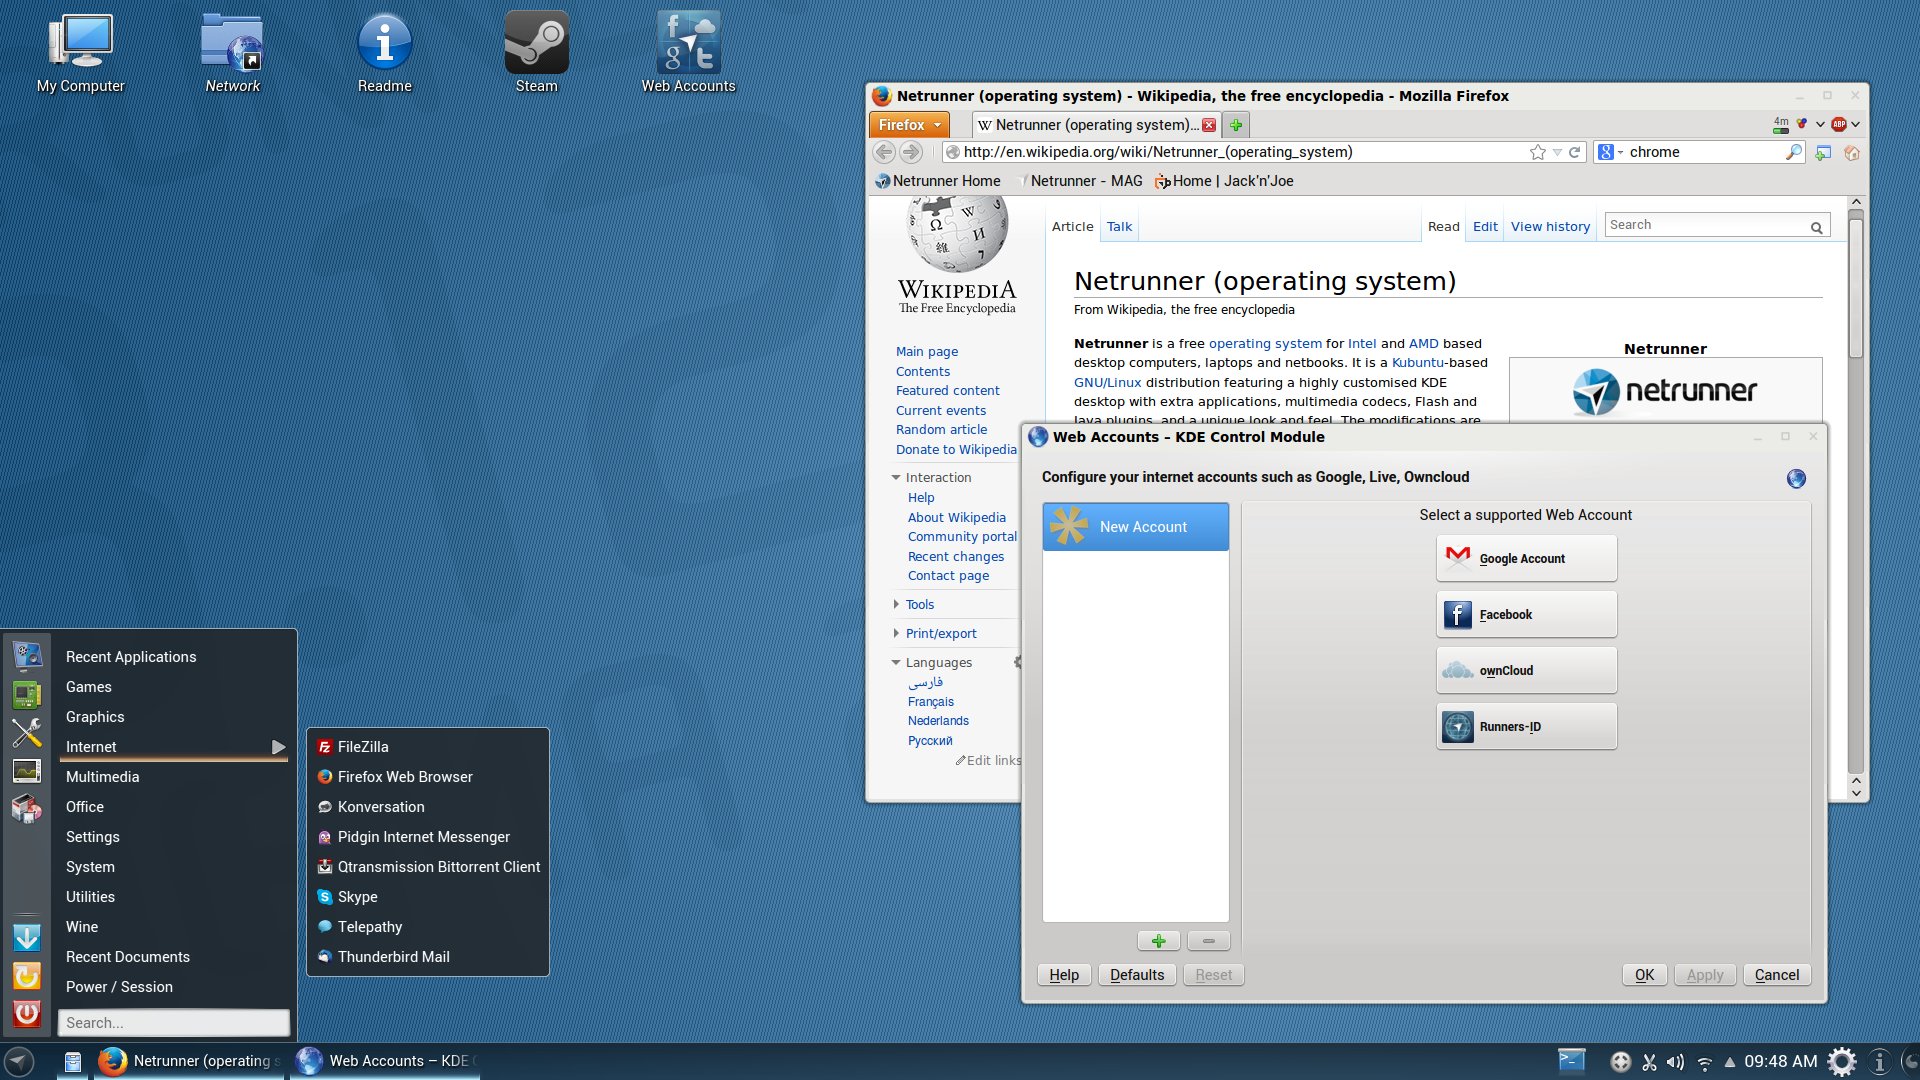This screenshot has height=1080, width=1920.
Task: Open the Netrunner kickoff launcher button
Action: point(19,1061)
